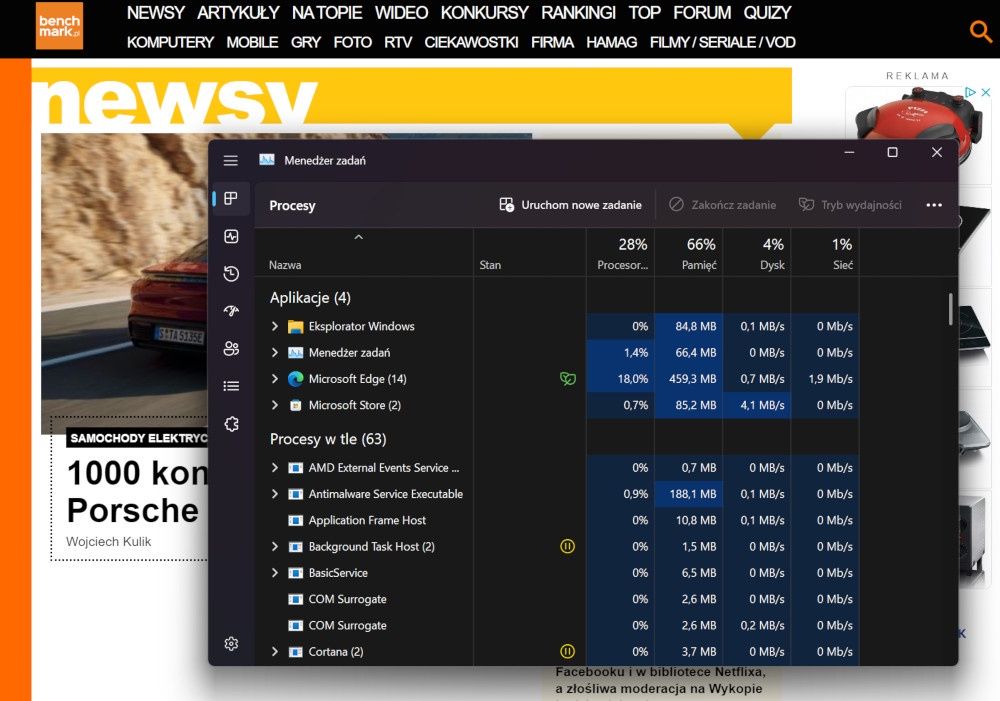The width and height of the screenshot is (1000, 701).
Task: Click suspended icon on Cortana row
Action: click(567, 651)
